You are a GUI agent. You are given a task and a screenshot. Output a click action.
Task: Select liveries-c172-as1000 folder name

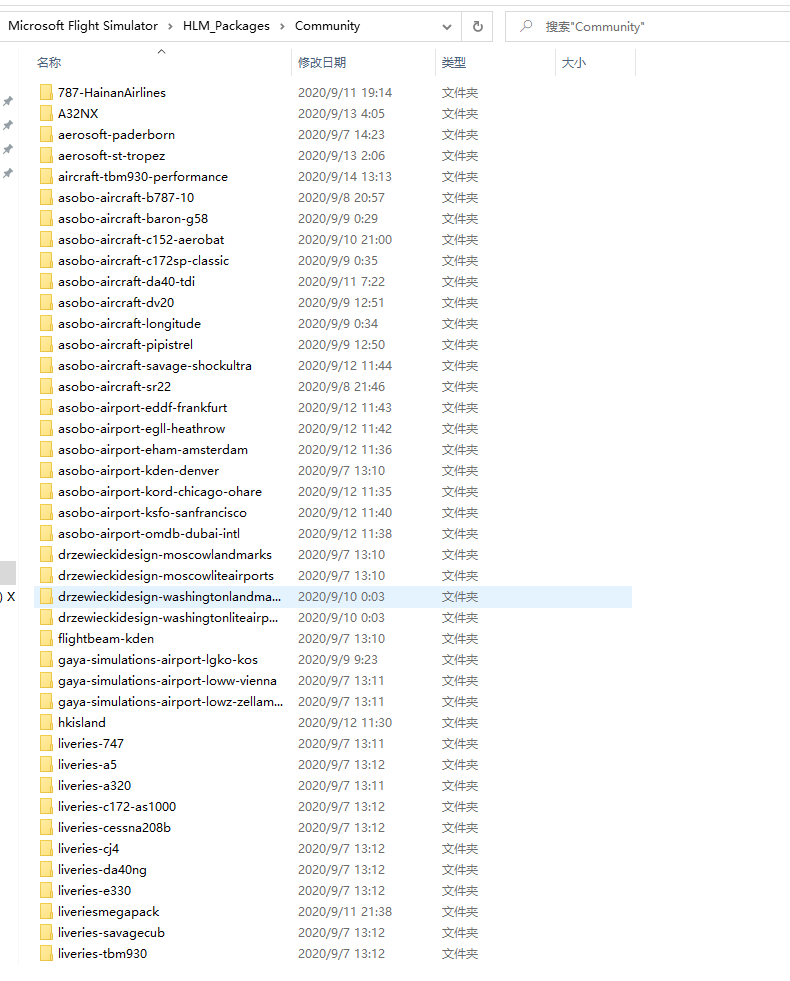[117, 806]
